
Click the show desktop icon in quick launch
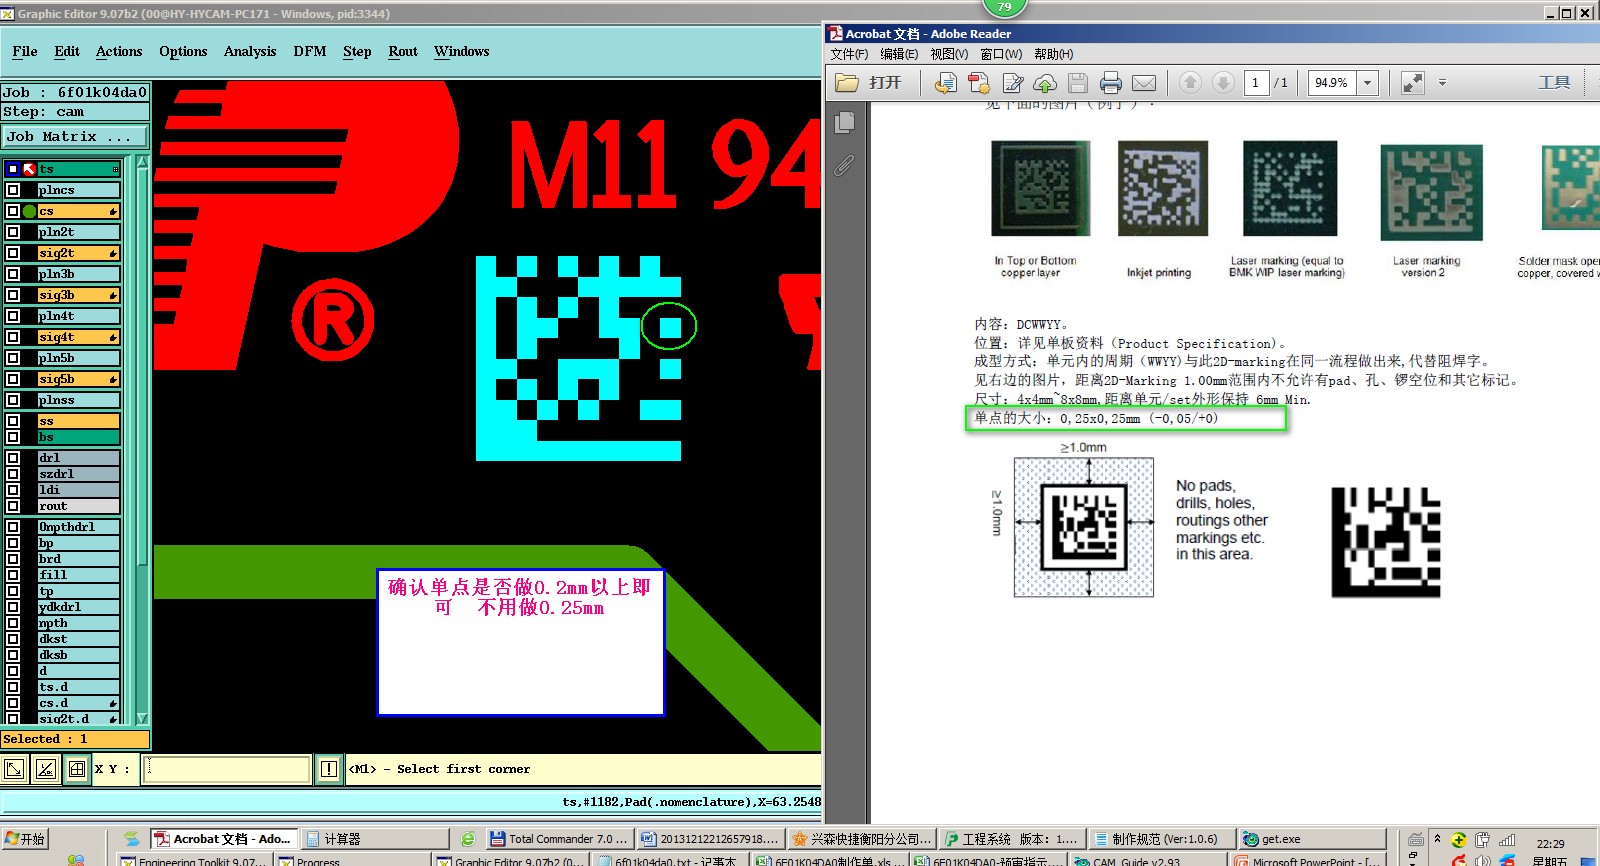point(131,839)
